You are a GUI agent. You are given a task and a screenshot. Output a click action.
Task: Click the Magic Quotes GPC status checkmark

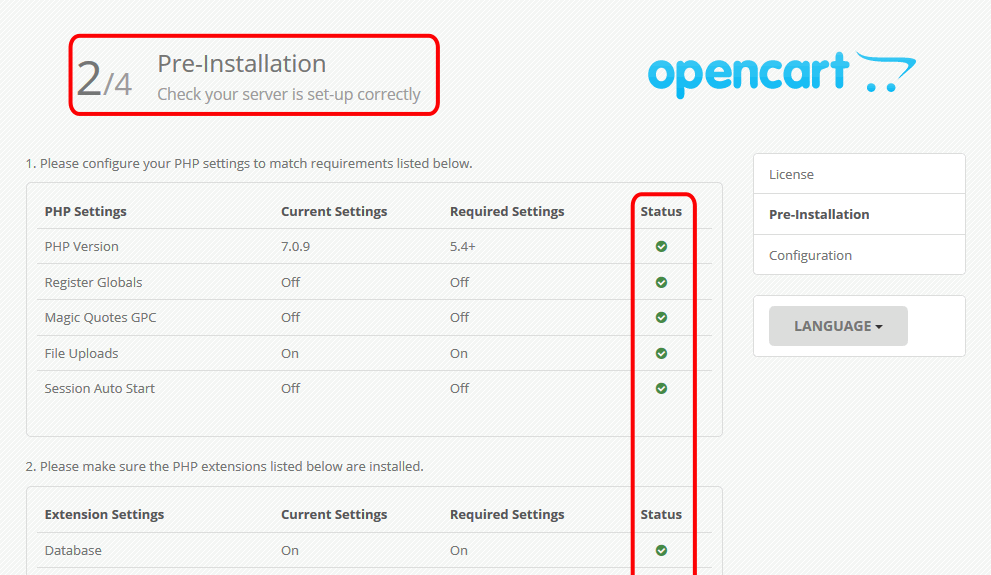click(661, 317)
